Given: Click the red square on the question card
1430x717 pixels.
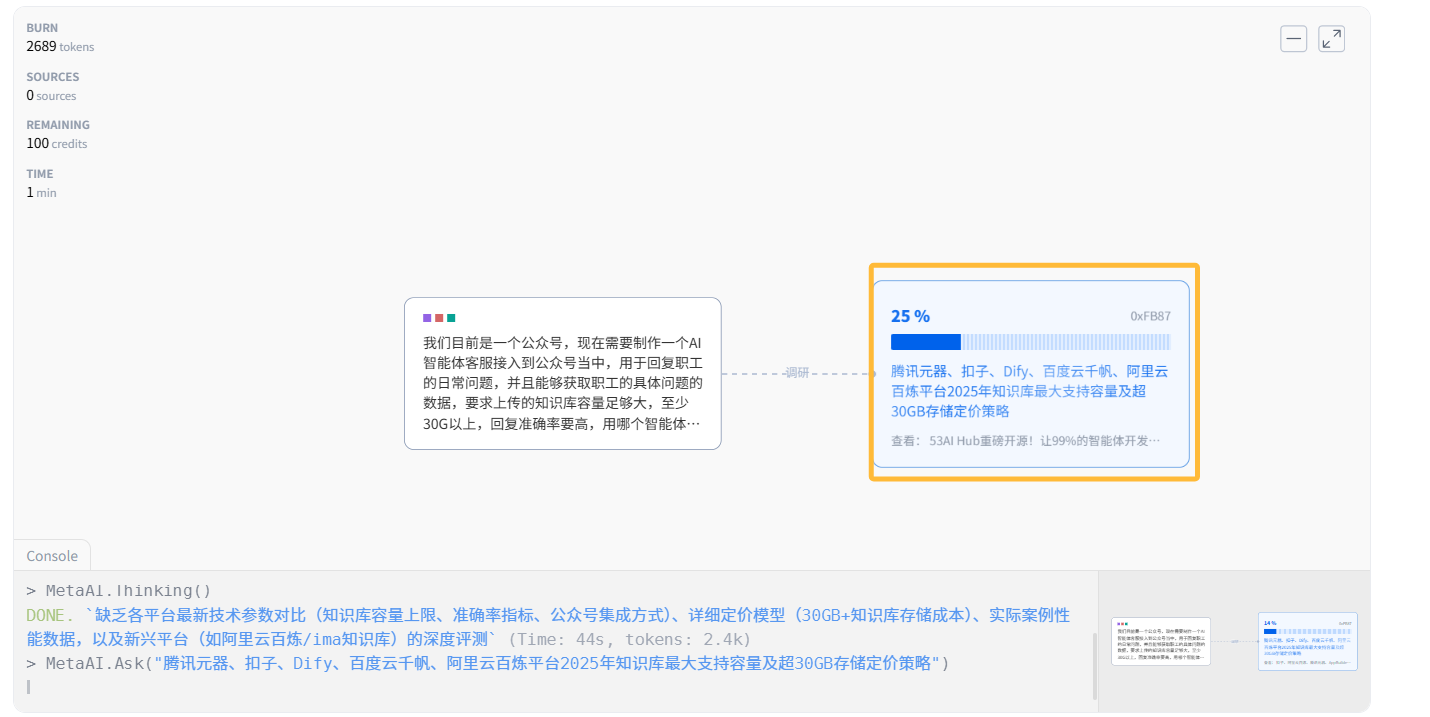Looking at the screenshot, I should (x=439, y=318).
